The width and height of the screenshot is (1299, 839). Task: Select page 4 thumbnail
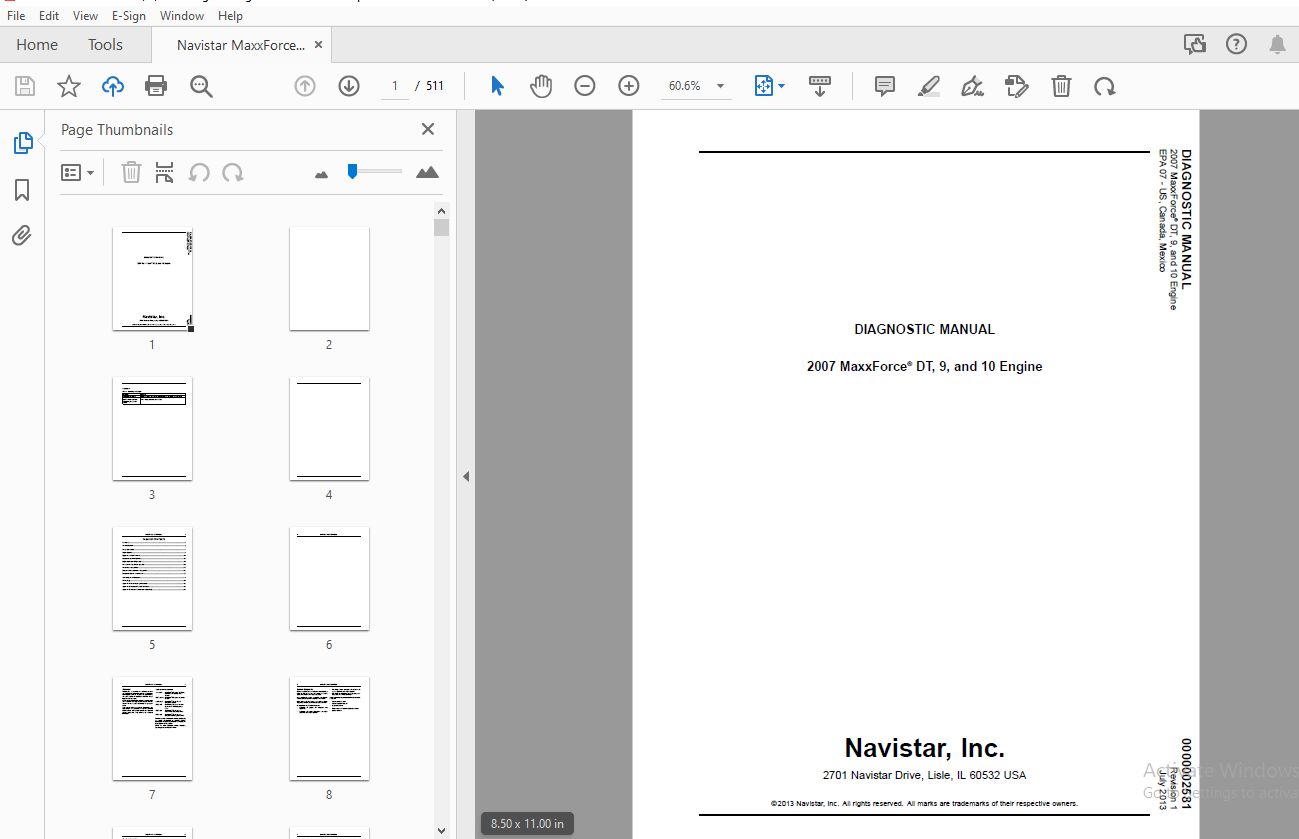coord(329,429)
